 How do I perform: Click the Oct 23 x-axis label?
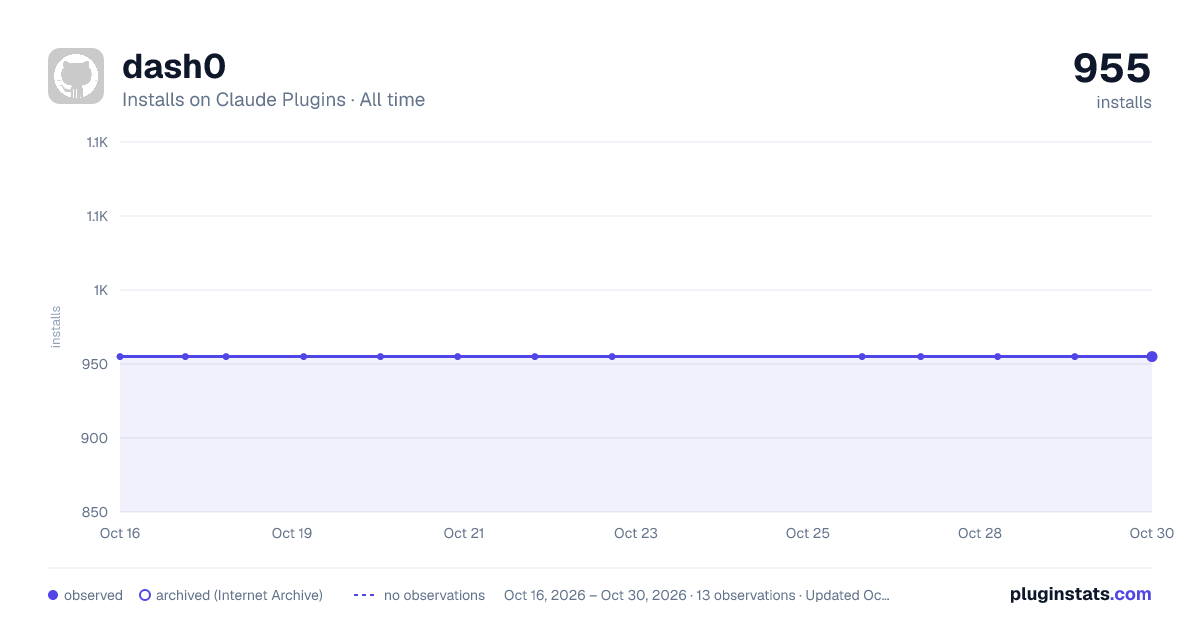(x=636, y=533)
